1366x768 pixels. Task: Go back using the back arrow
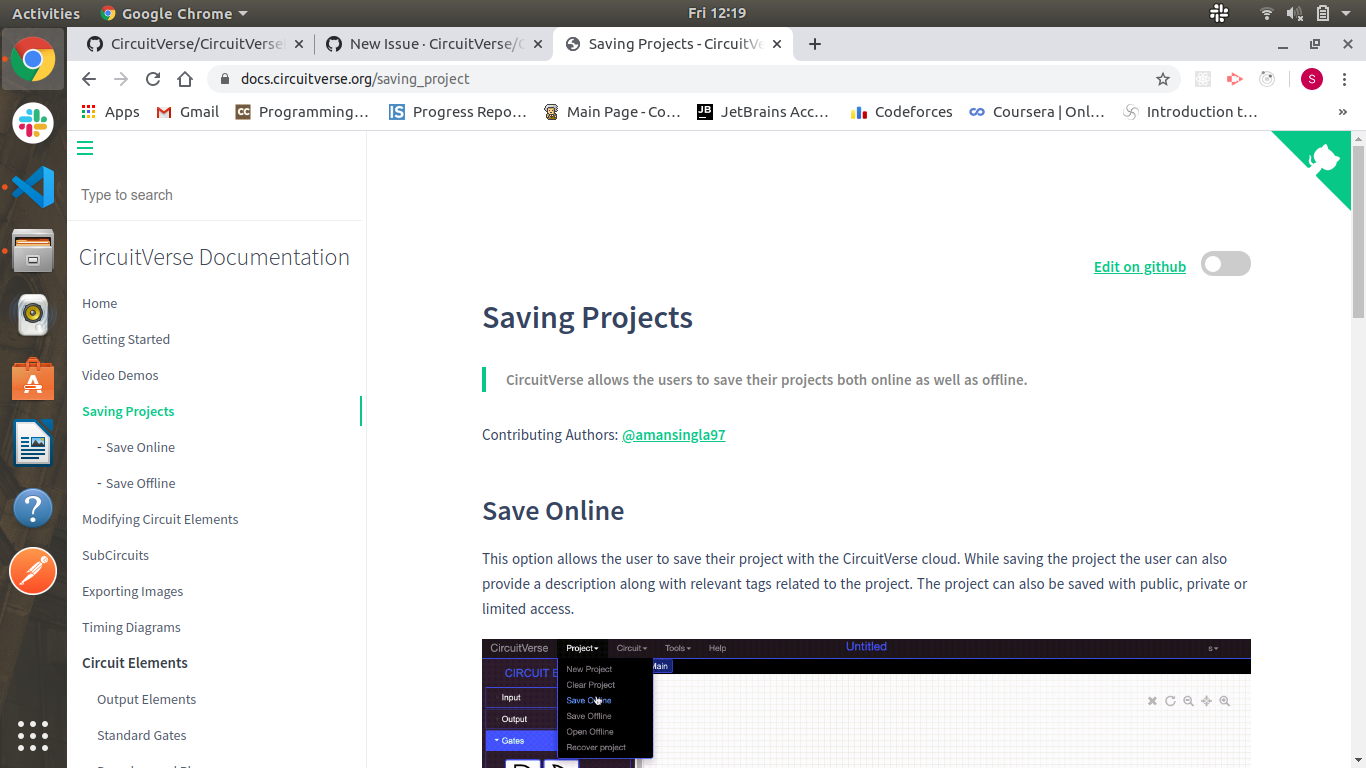point(88,78)
